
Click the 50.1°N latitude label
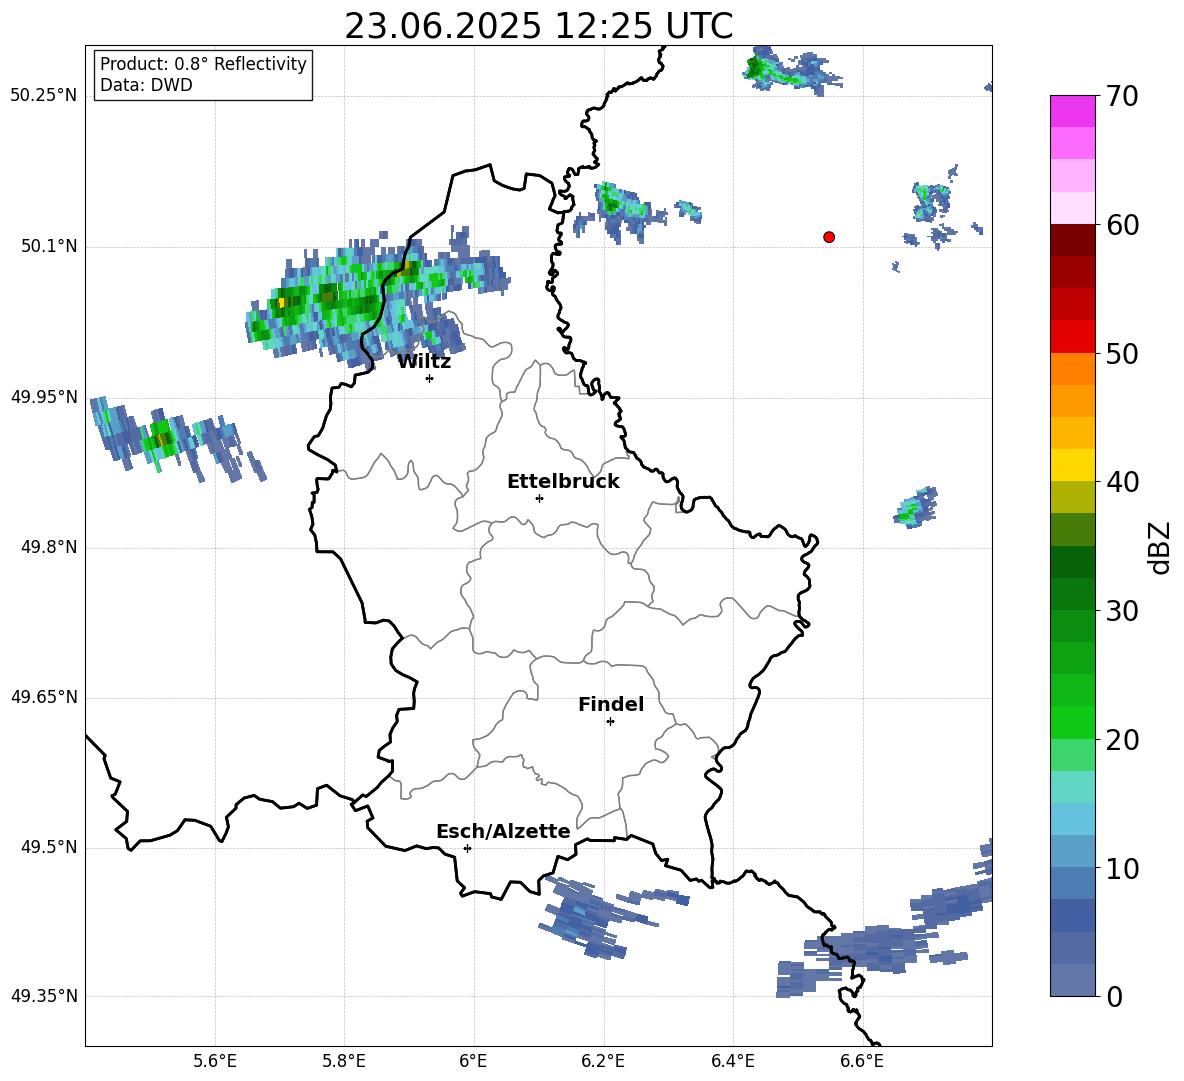tap(49, 246)
